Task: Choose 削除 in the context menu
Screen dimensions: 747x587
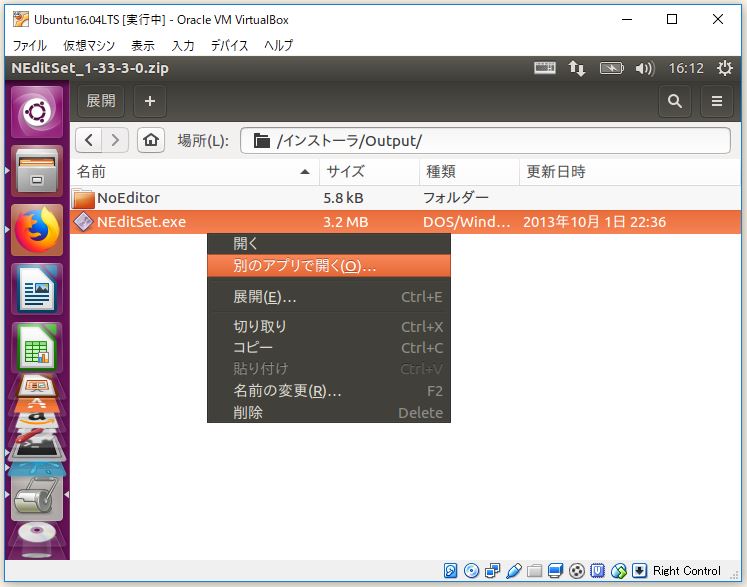Action: tap(329, 412)
